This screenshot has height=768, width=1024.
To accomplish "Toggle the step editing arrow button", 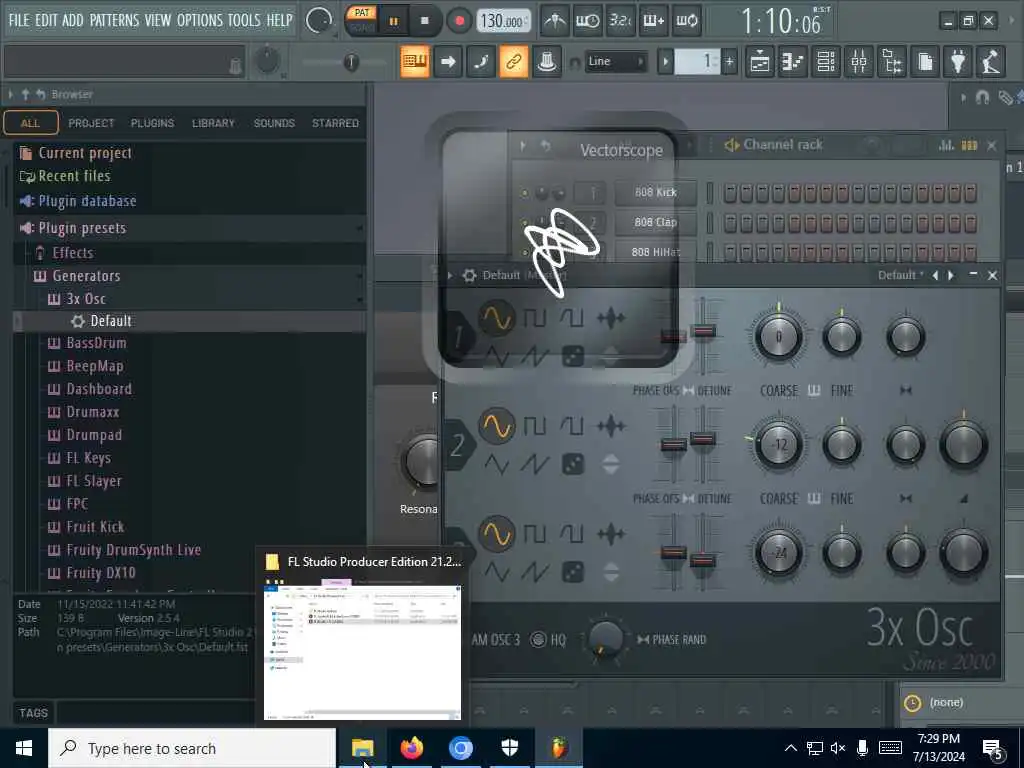I will (448, 62).
